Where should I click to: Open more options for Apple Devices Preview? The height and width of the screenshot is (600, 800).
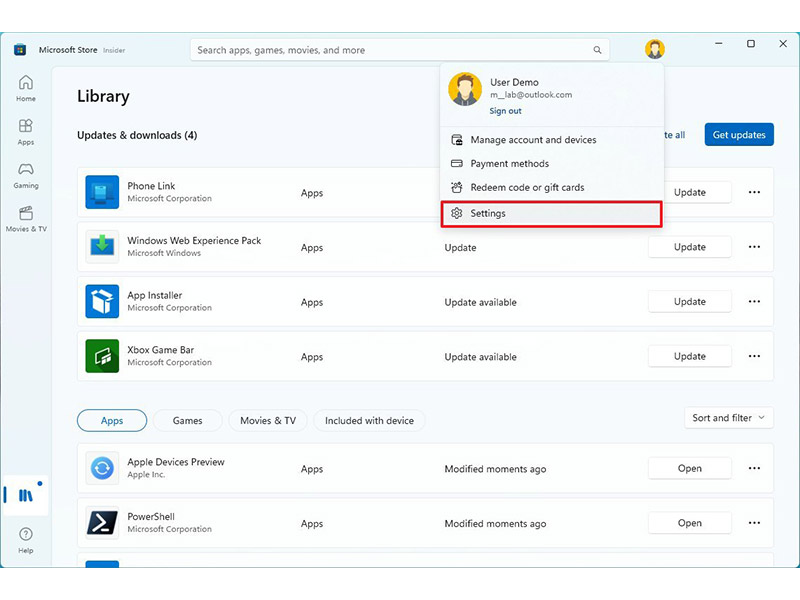[x=754, y=468]
